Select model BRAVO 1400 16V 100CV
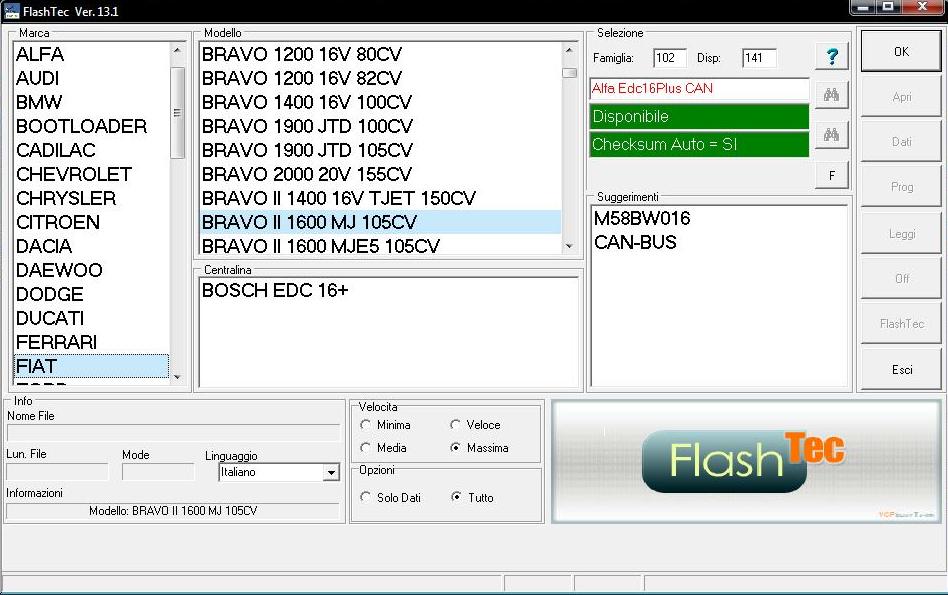 [380, 102]
